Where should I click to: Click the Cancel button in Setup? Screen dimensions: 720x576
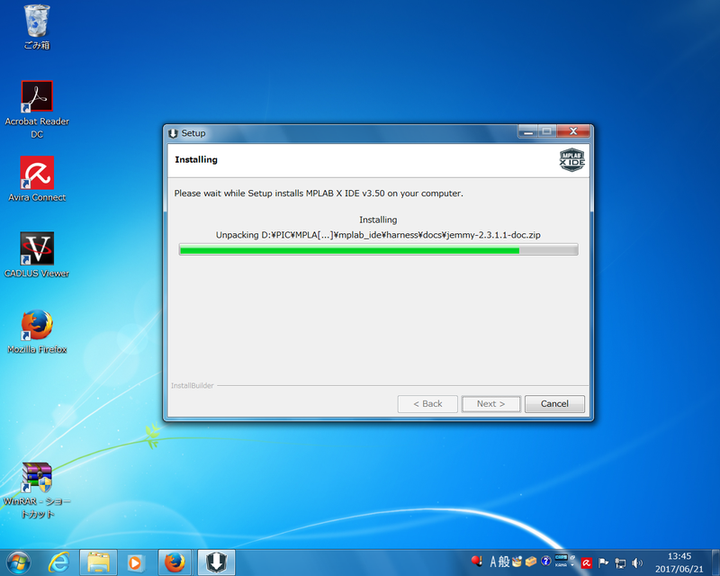[554, 404]
